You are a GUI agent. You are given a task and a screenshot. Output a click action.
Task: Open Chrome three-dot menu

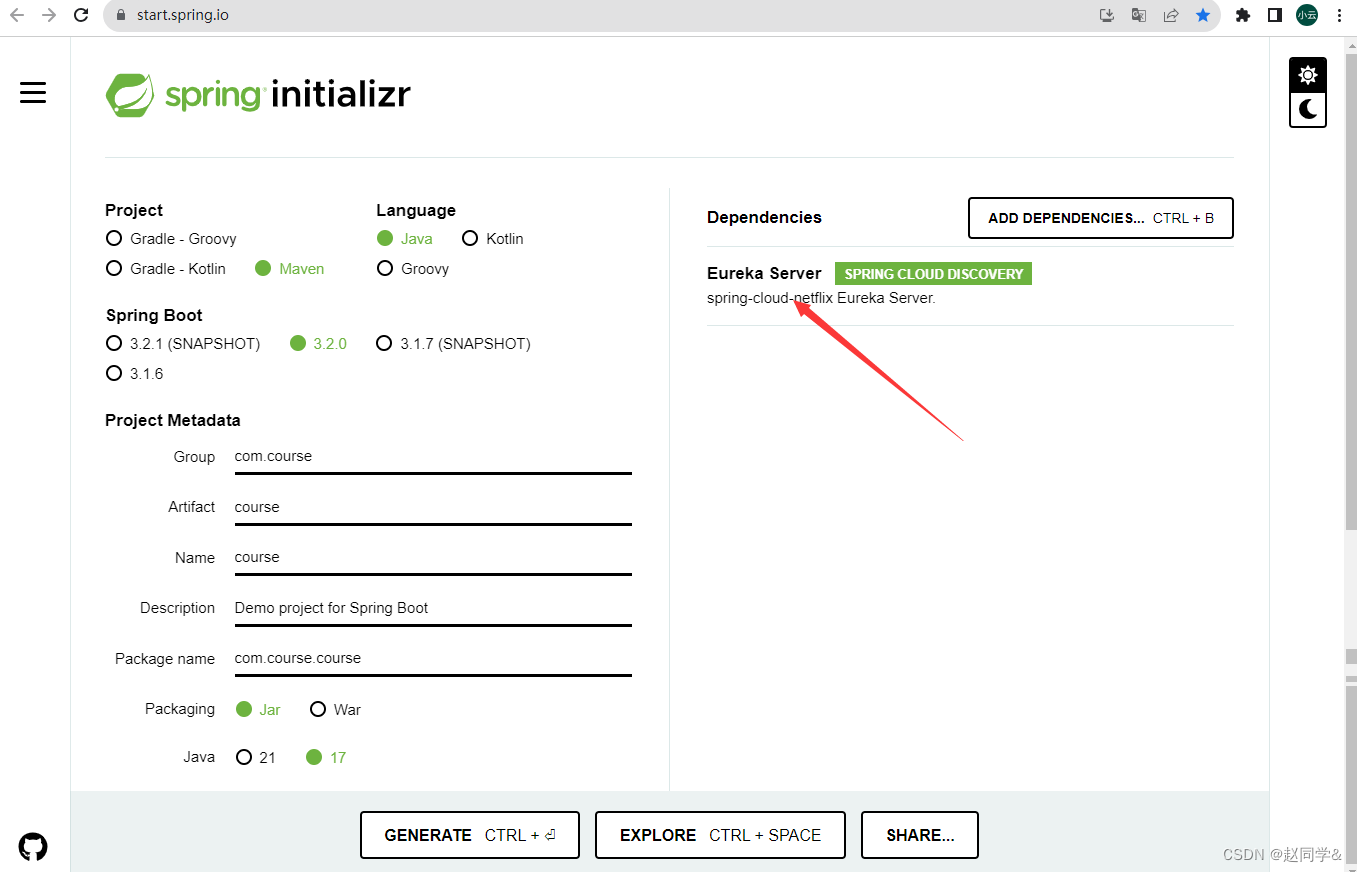pyautogui.click(x=1339, y=15)
